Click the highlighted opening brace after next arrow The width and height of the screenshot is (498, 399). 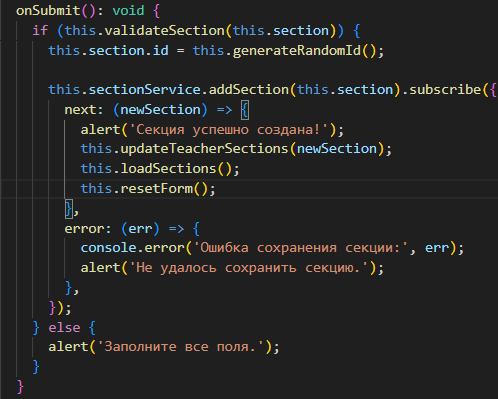[x=245, y=110]
